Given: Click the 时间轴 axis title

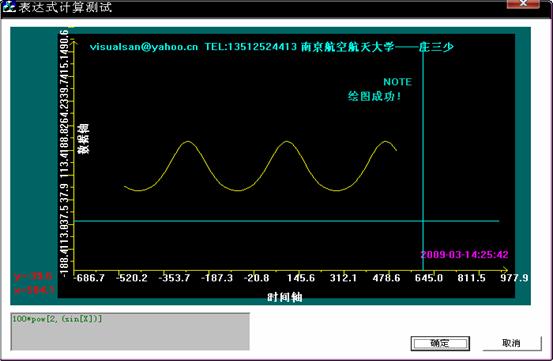Looking at the screenshot, I should tap(285, 297).
